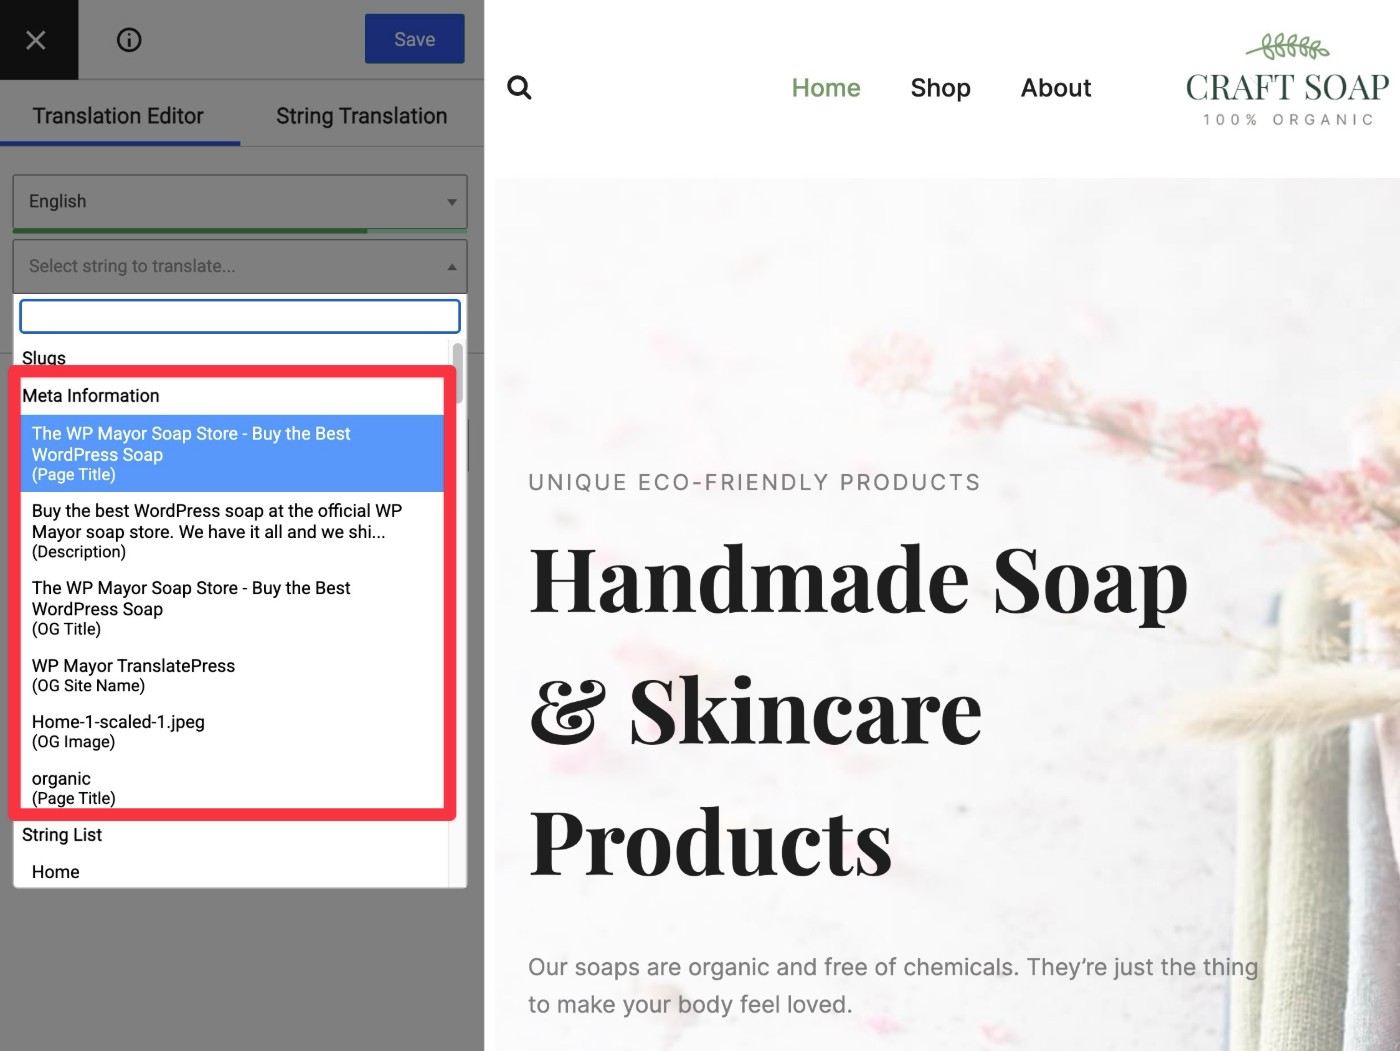Select the highlighted WP Mayor Soap Store Page Title option
Image resolution: width=1400 pixels, height=1051 pixels.
tap(232, 453)
